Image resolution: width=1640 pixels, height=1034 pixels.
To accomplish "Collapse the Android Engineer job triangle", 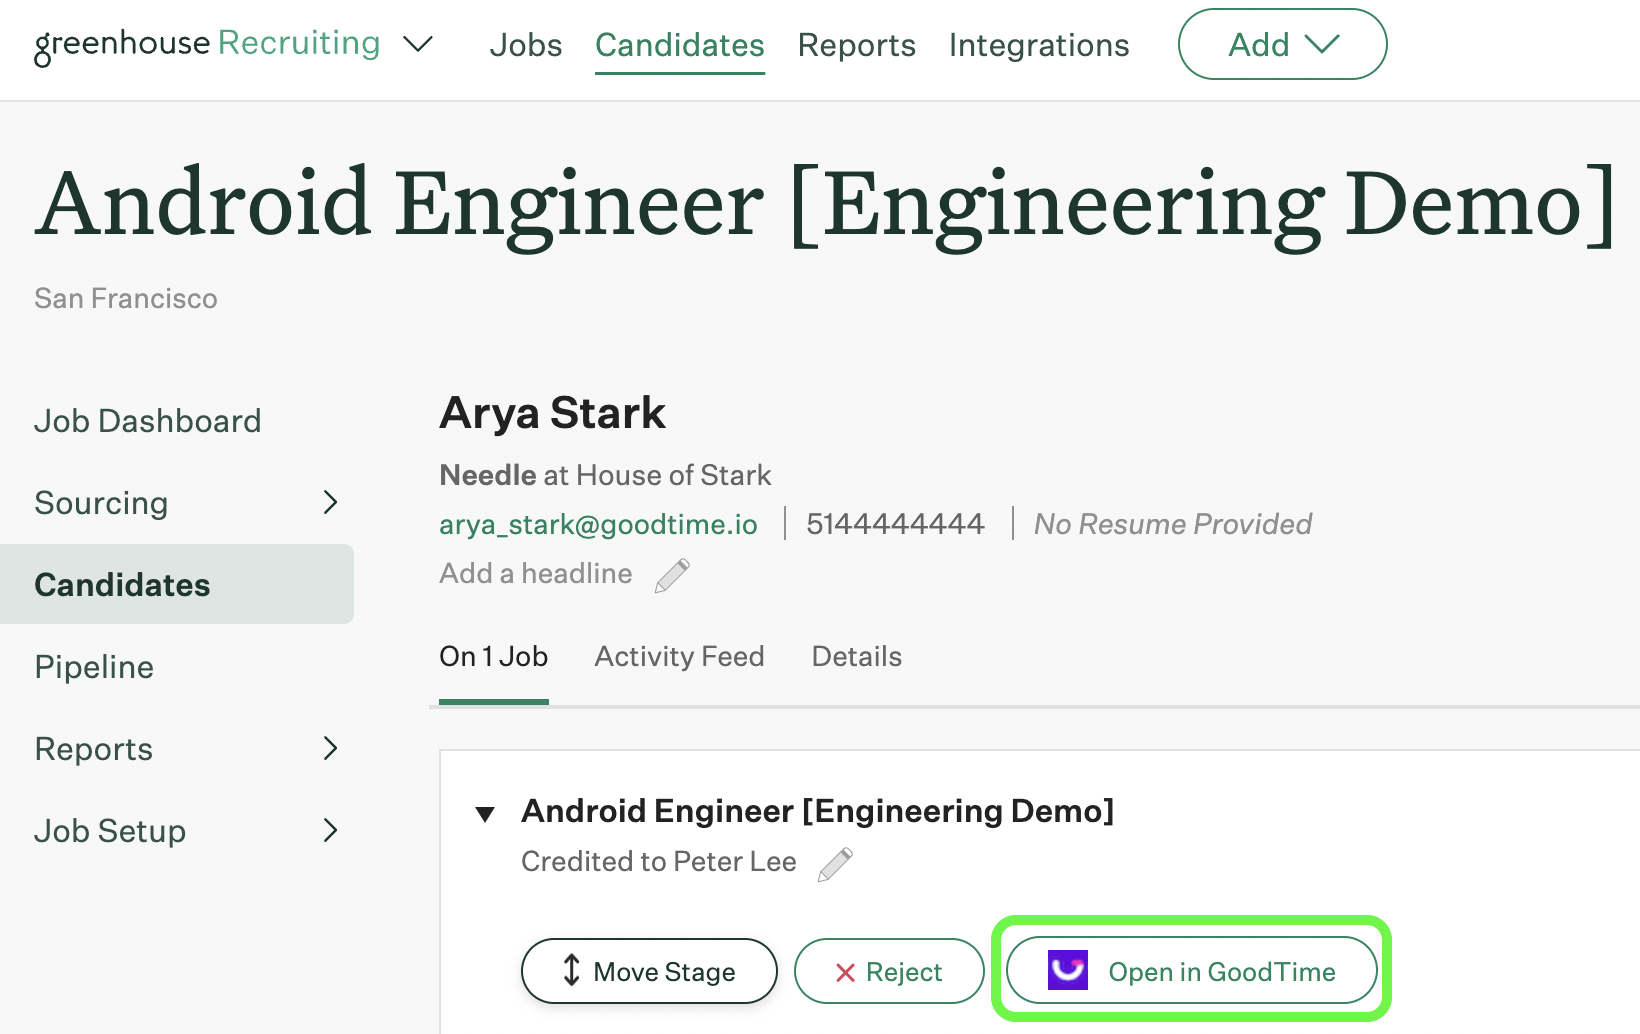I will [485, 814].
